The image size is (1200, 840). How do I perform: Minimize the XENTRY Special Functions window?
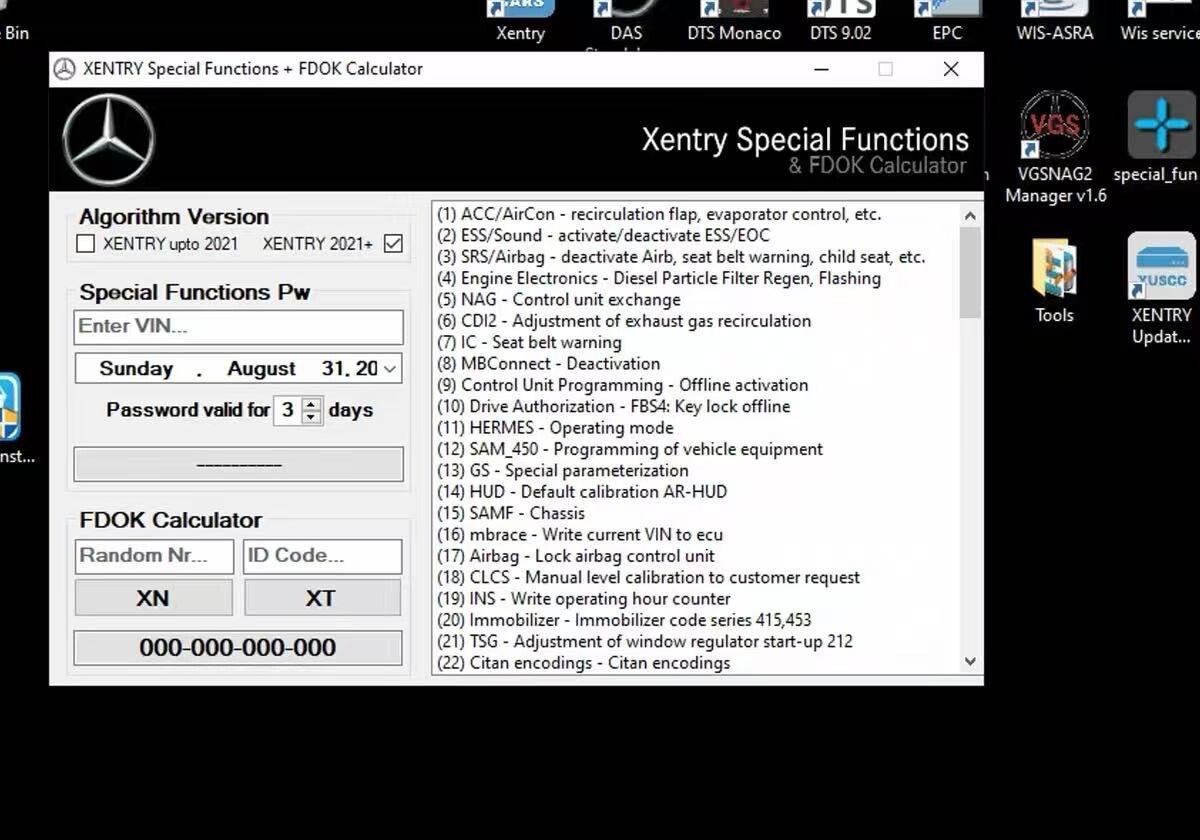pyautogui.click(x=821, y=69)
